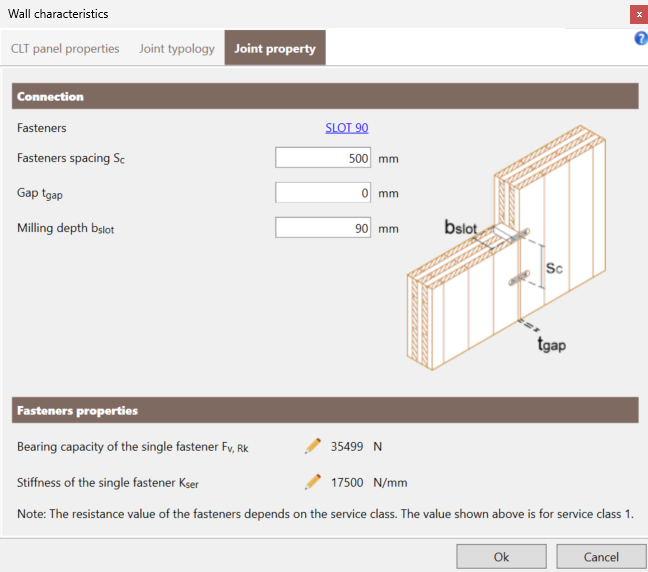Viewport: 648px width, 572px height.
Task: Click the Milling depth bslot field
Action: [x=323, y=228]
